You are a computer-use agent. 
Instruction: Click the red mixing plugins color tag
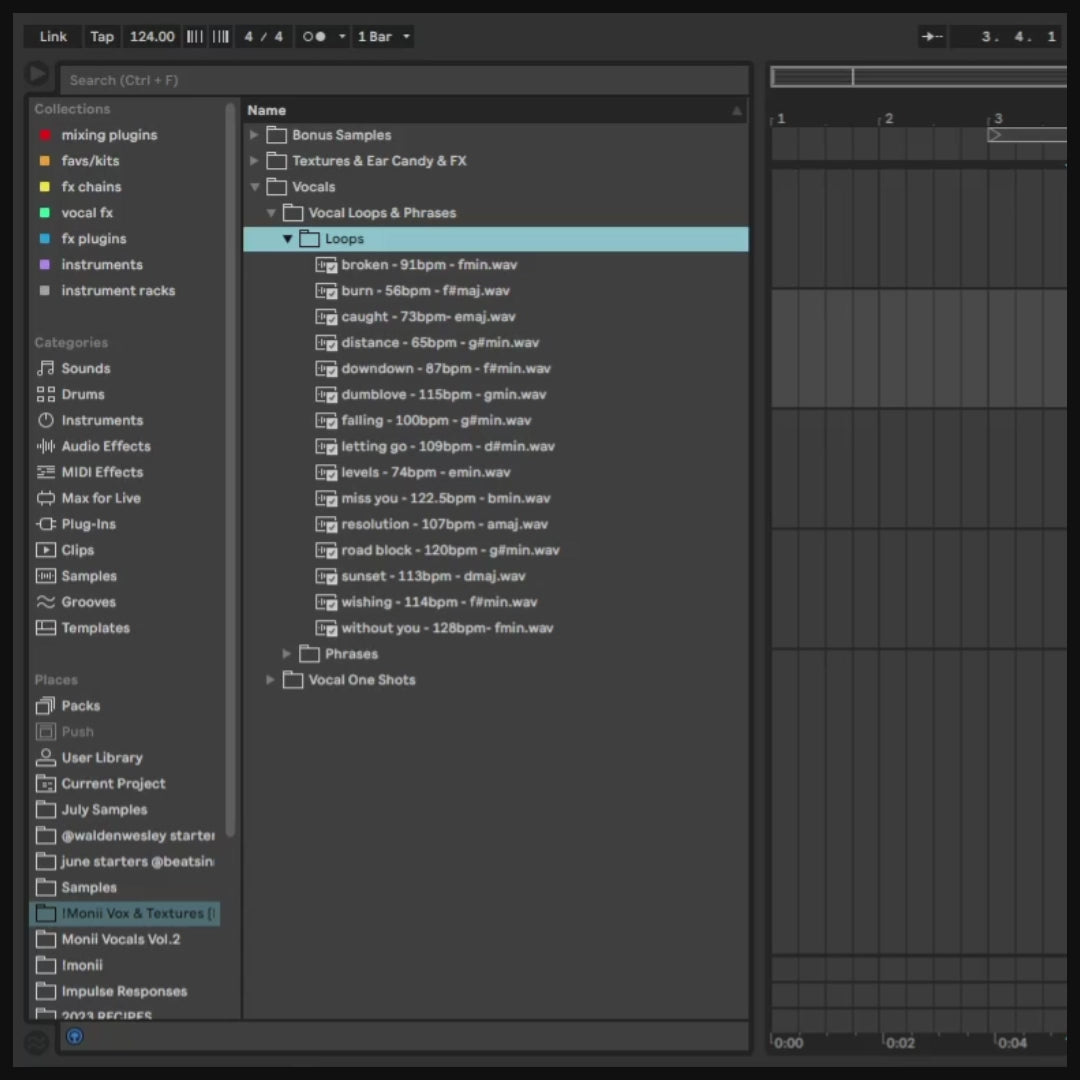pyautogui.click(x=44, y=135)
